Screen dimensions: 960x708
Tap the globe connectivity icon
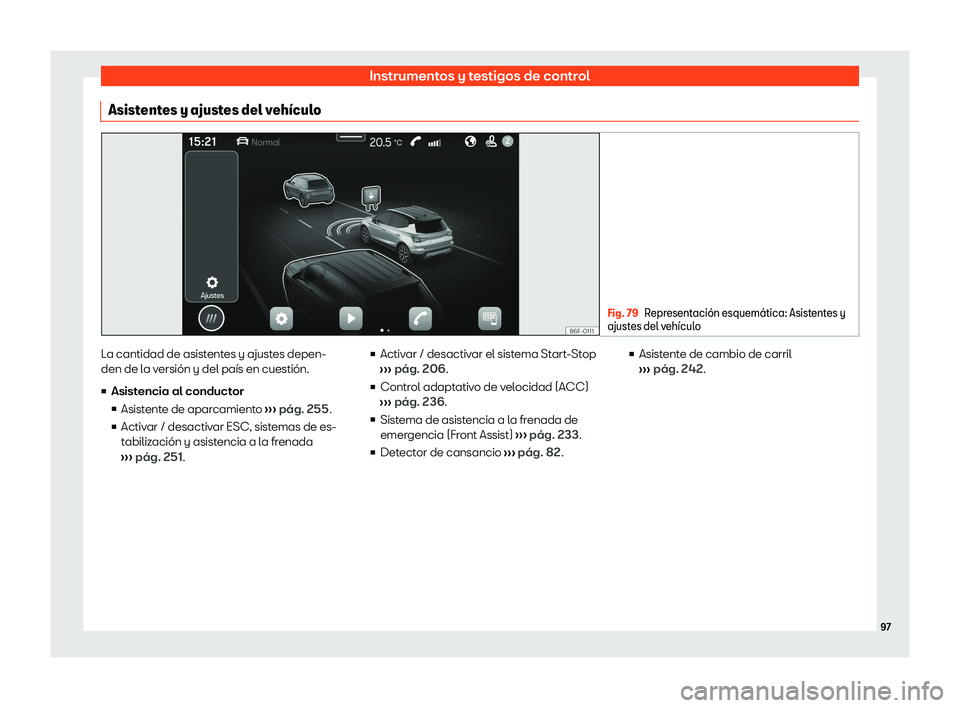pos(470,141)
